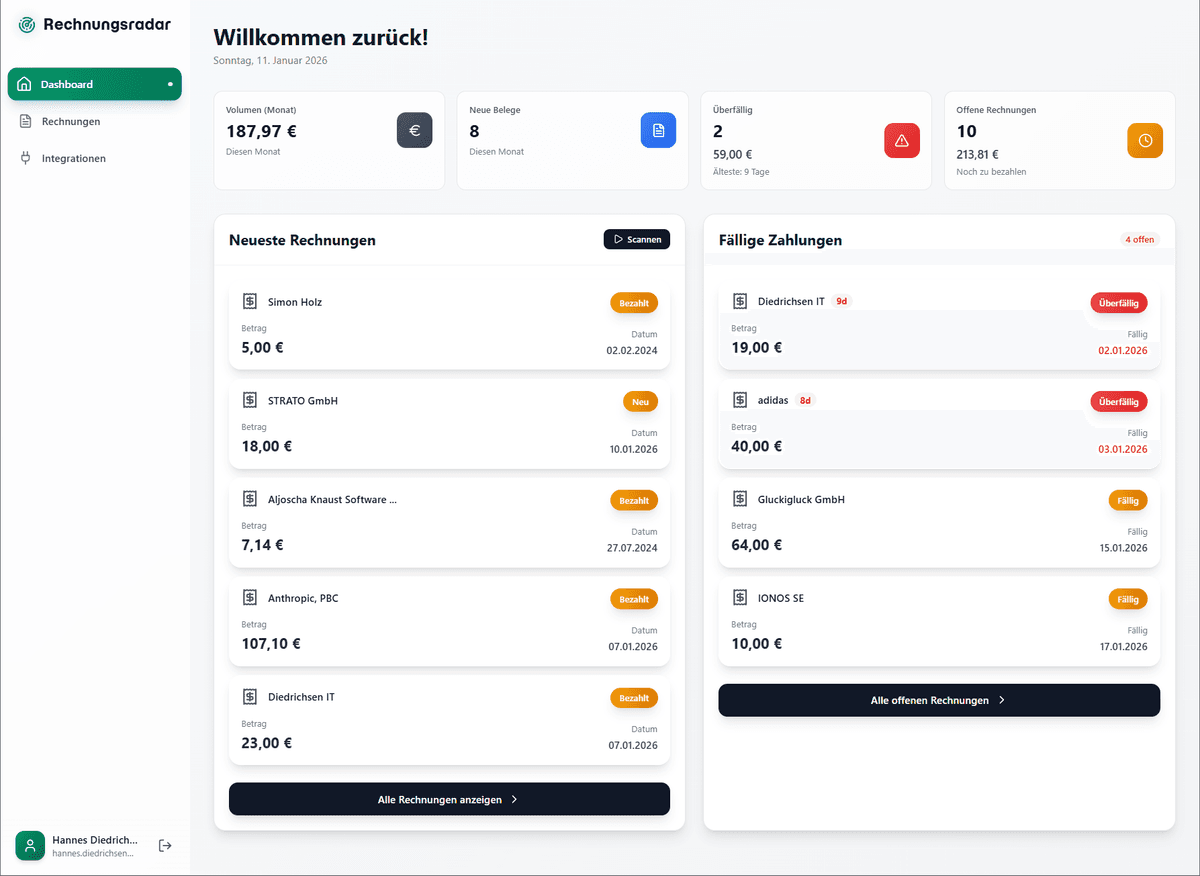Click the euro icon in Volumen card
The height and width of the screenshot is (876, 1200).
coord(414,131)
